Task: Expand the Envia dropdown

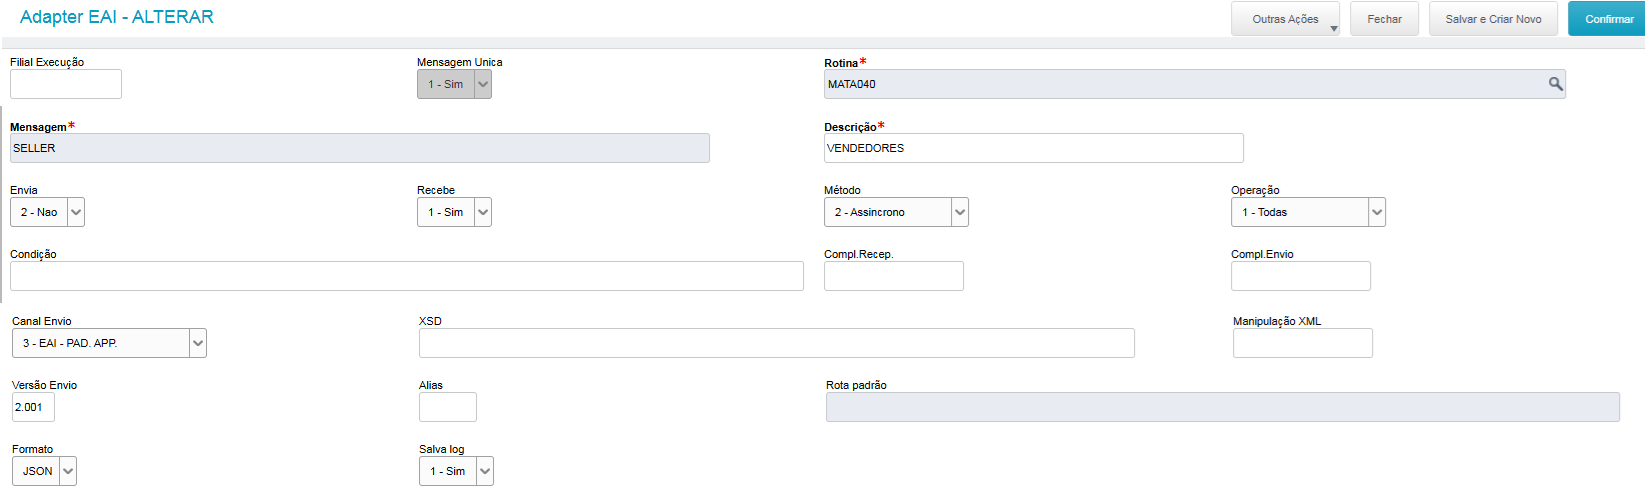Action: [x=76, y=212]
